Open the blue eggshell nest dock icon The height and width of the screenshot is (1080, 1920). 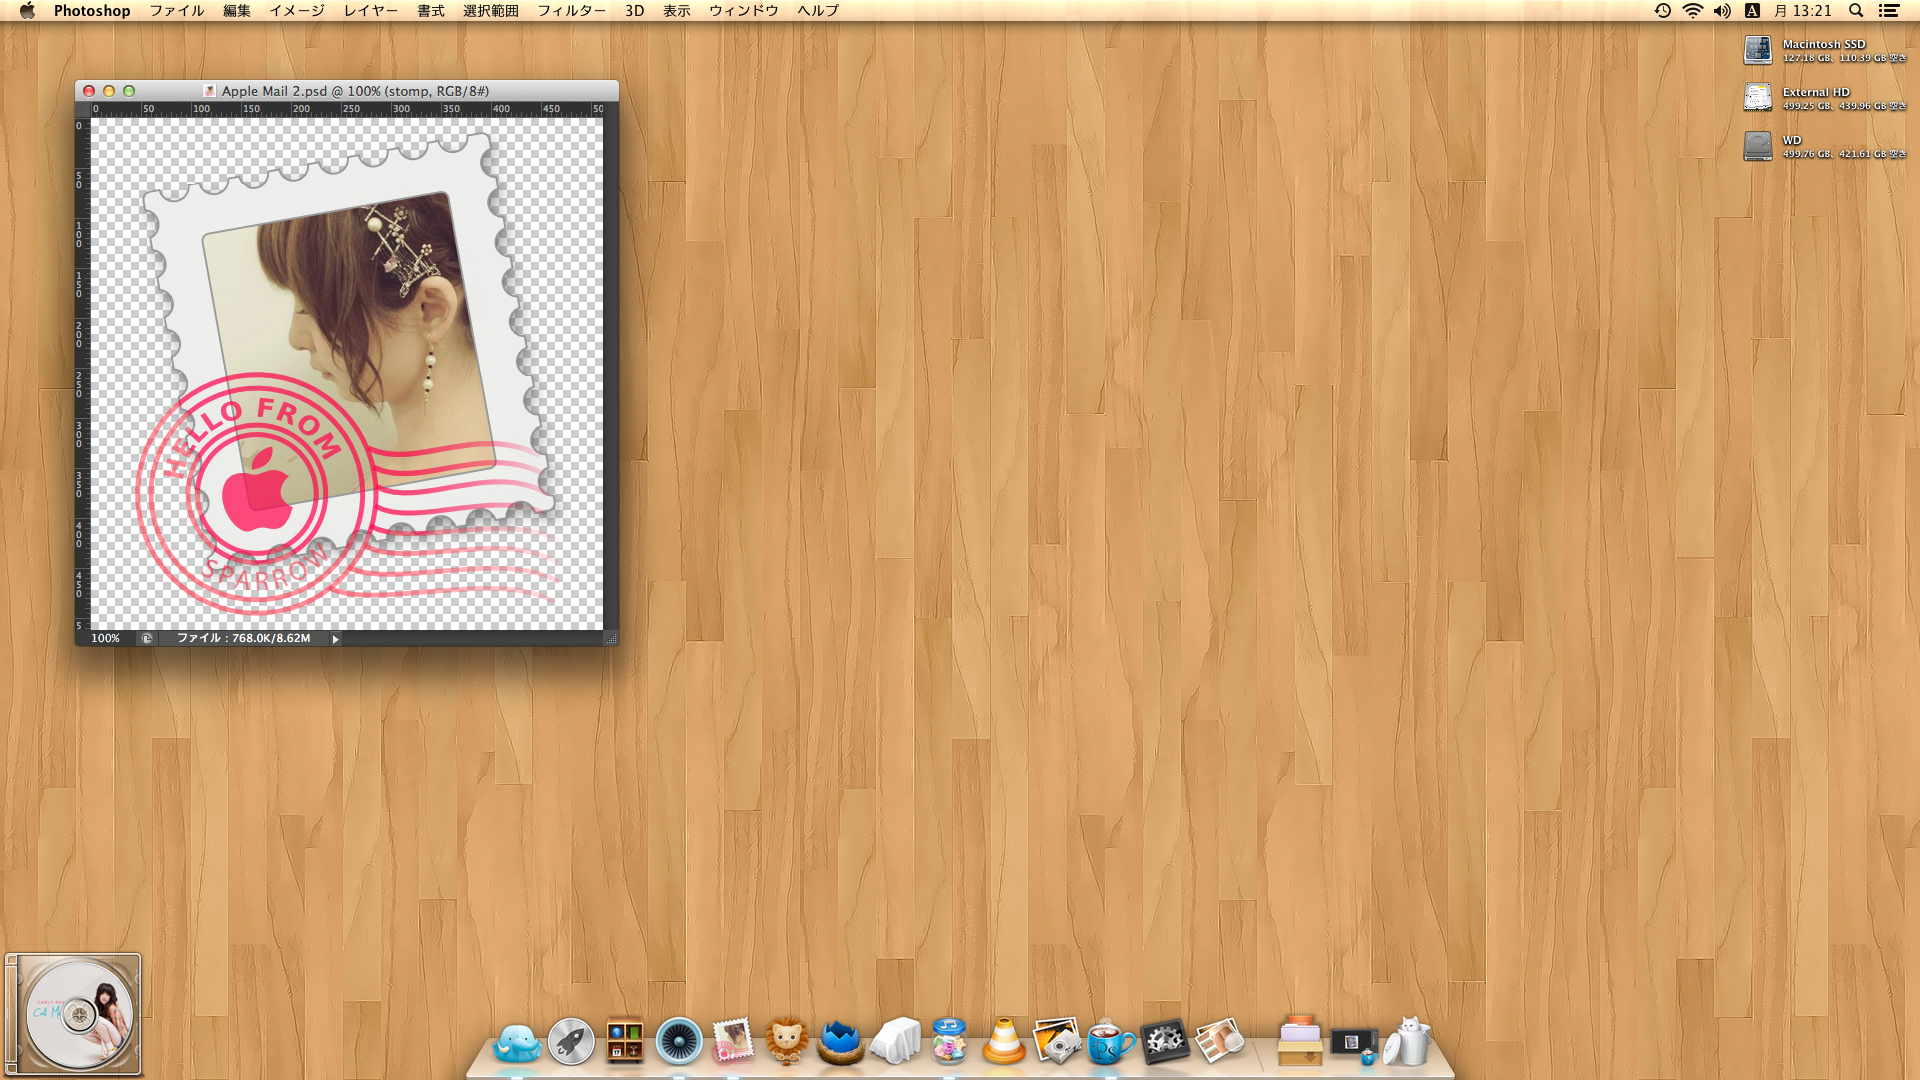coord(841,1042)
